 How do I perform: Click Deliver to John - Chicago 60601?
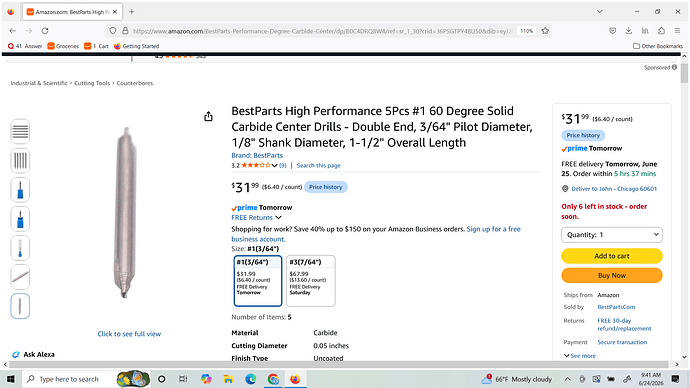coord(614,189)
